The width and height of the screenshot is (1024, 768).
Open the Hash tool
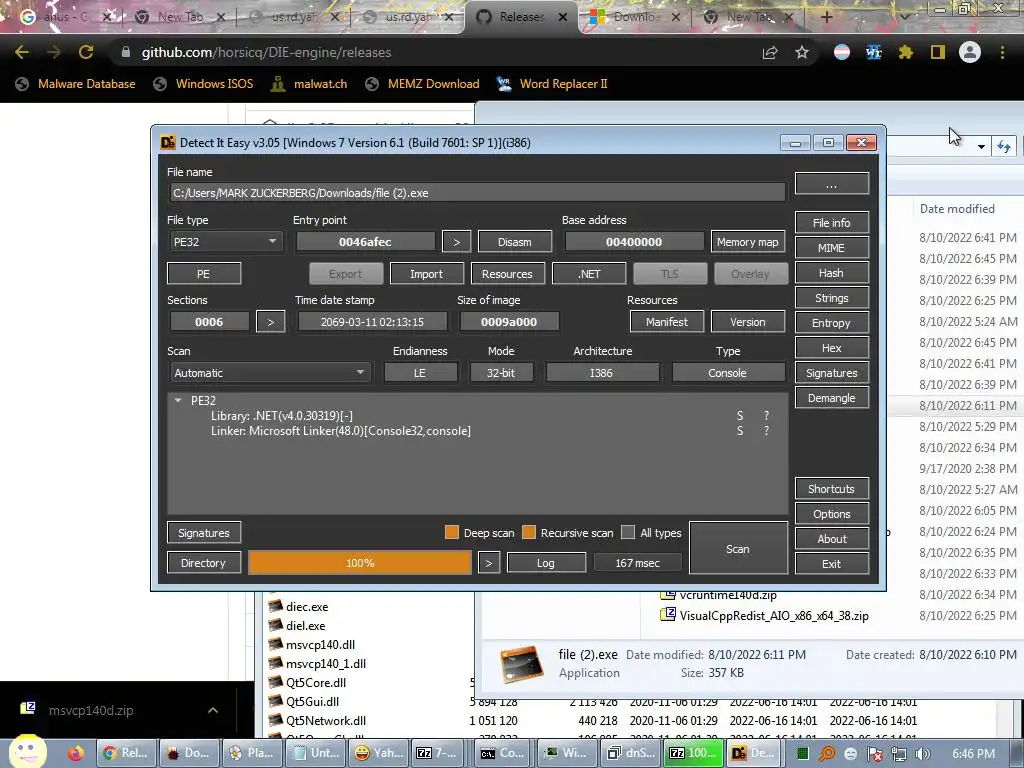pos(831,273)
